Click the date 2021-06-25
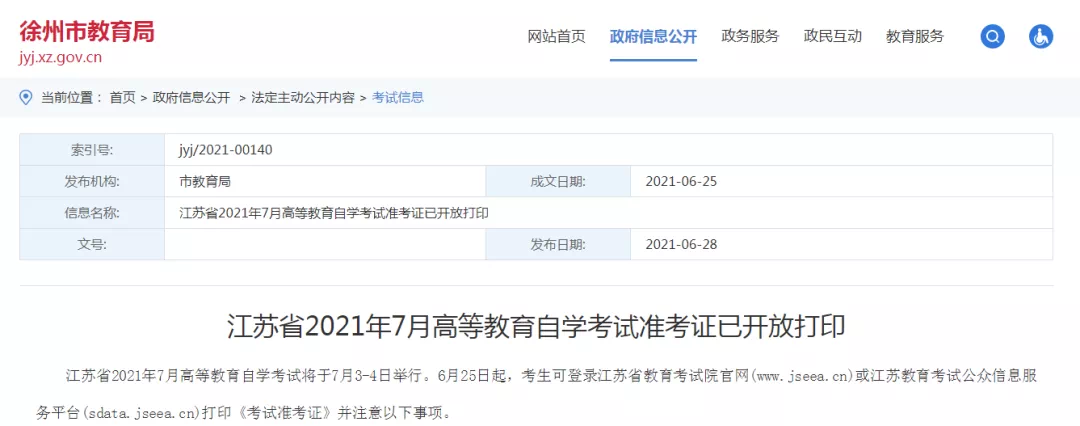 point(681,182)
